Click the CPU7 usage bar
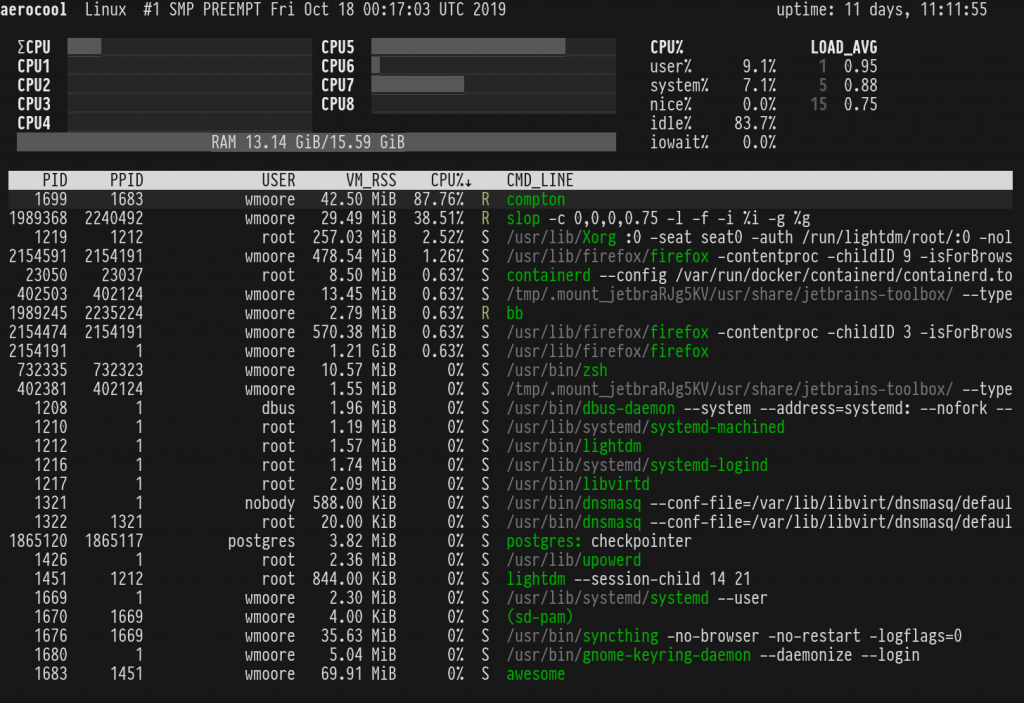Screen dimensions: 1024x703 (x=493, y=84)
